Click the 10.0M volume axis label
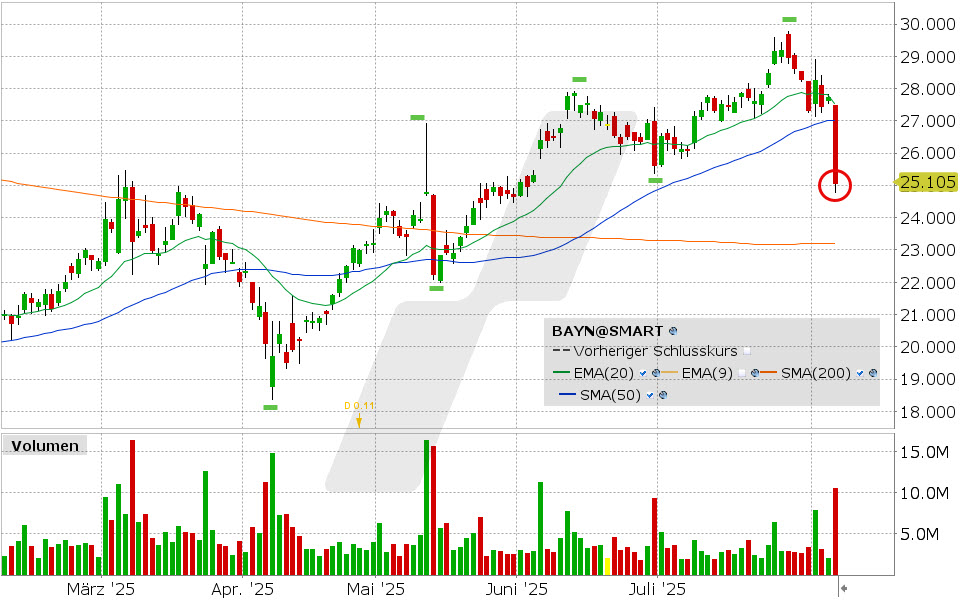 924,493
